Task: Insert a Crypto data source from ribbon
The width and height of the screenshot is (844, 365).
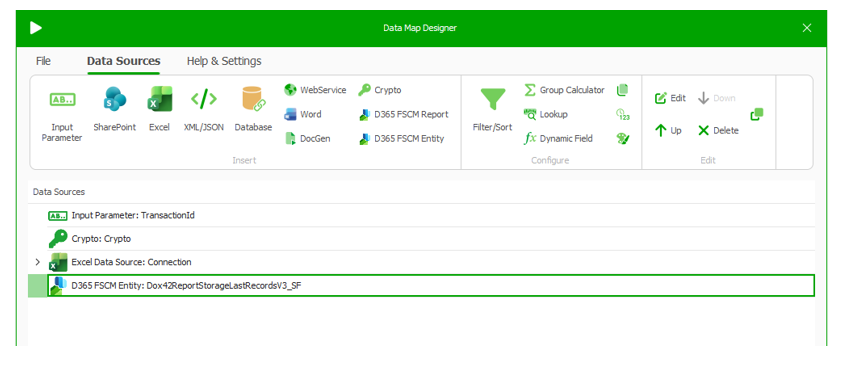Action: pos(379,90)
